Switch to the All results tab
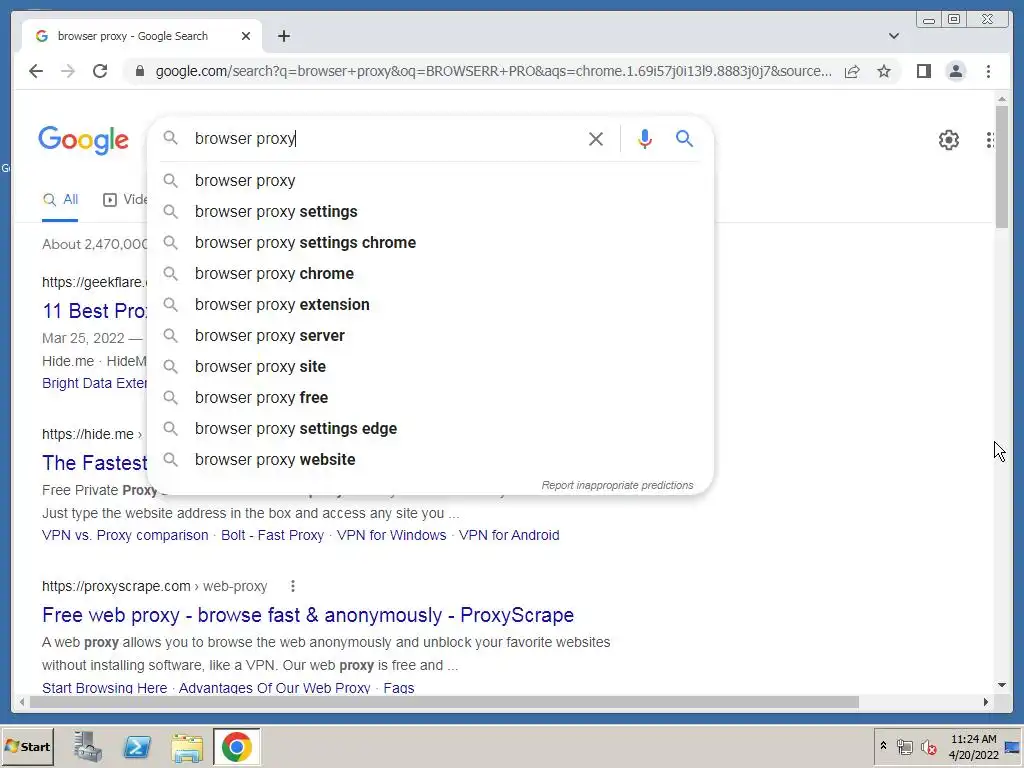This screenshot has height=768, width=1024. click(x=60, y=200)
